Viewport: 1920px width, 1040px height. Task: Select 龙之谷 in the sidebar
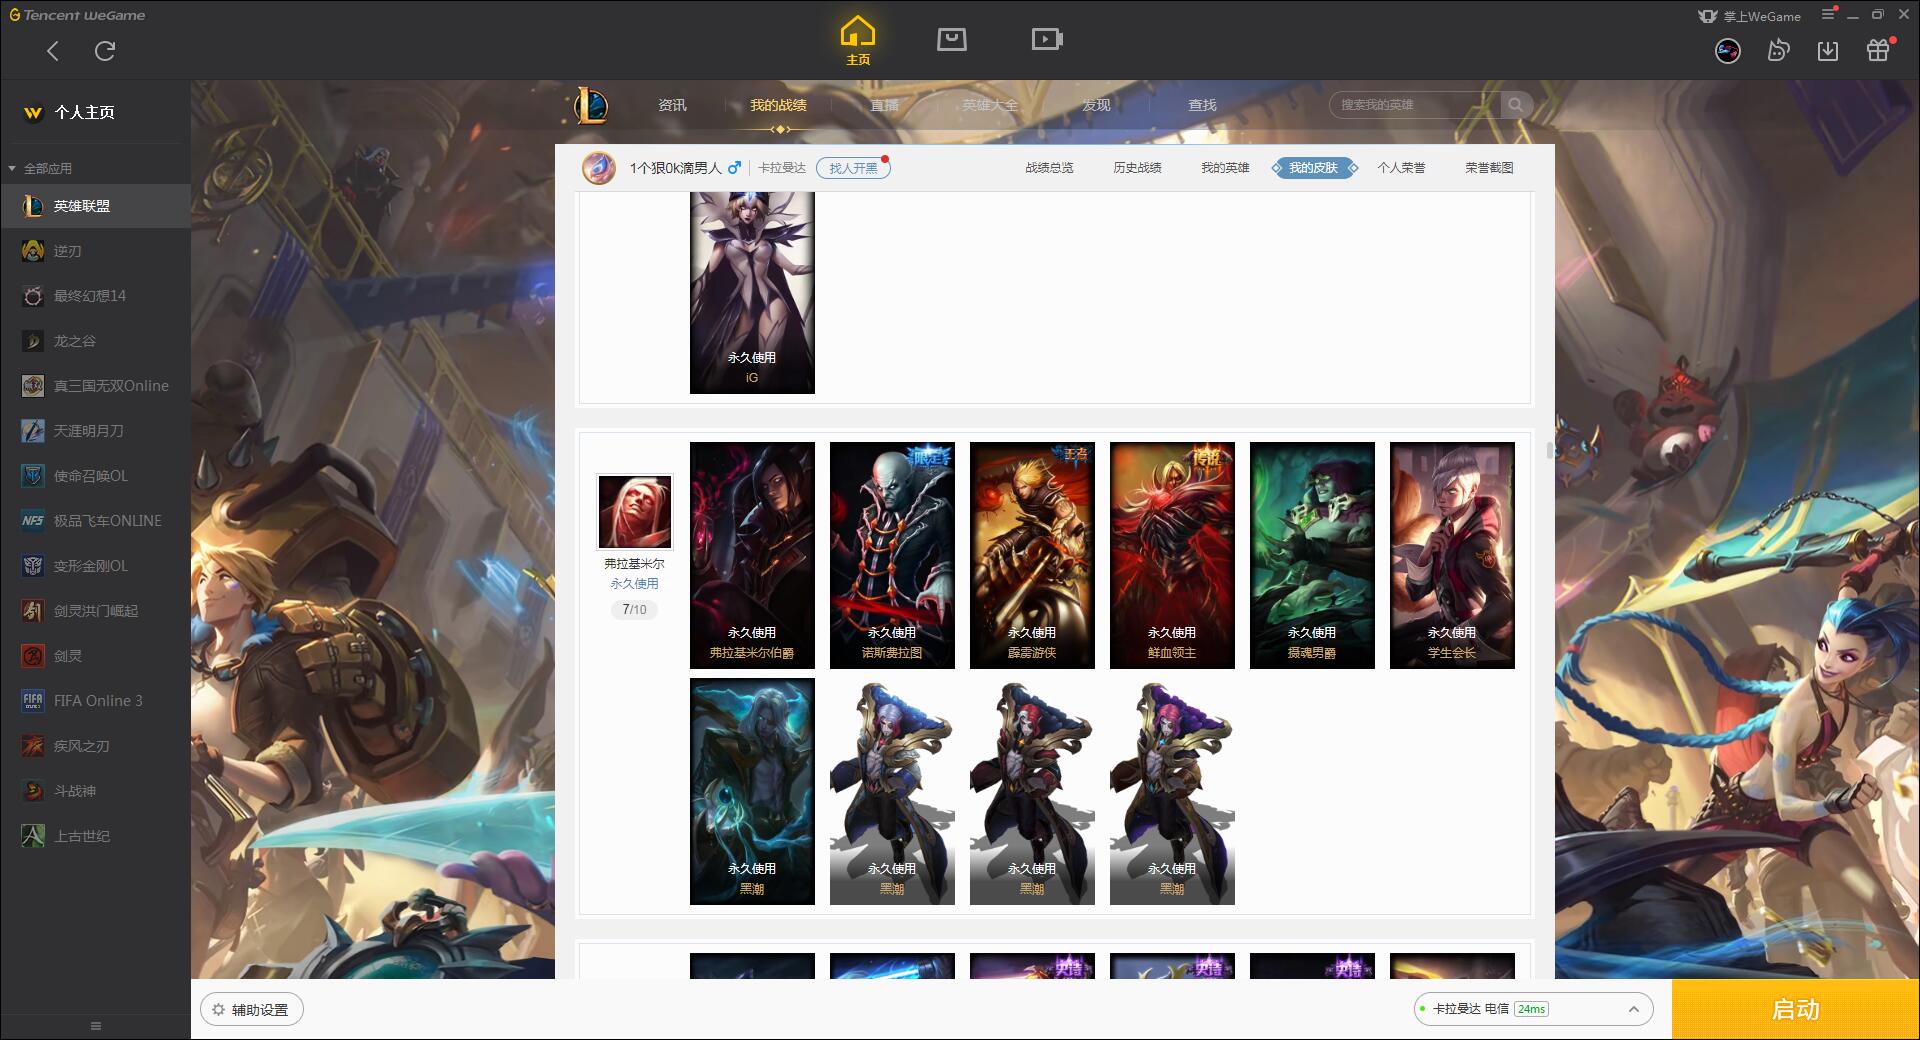click(x=95, y=341)
